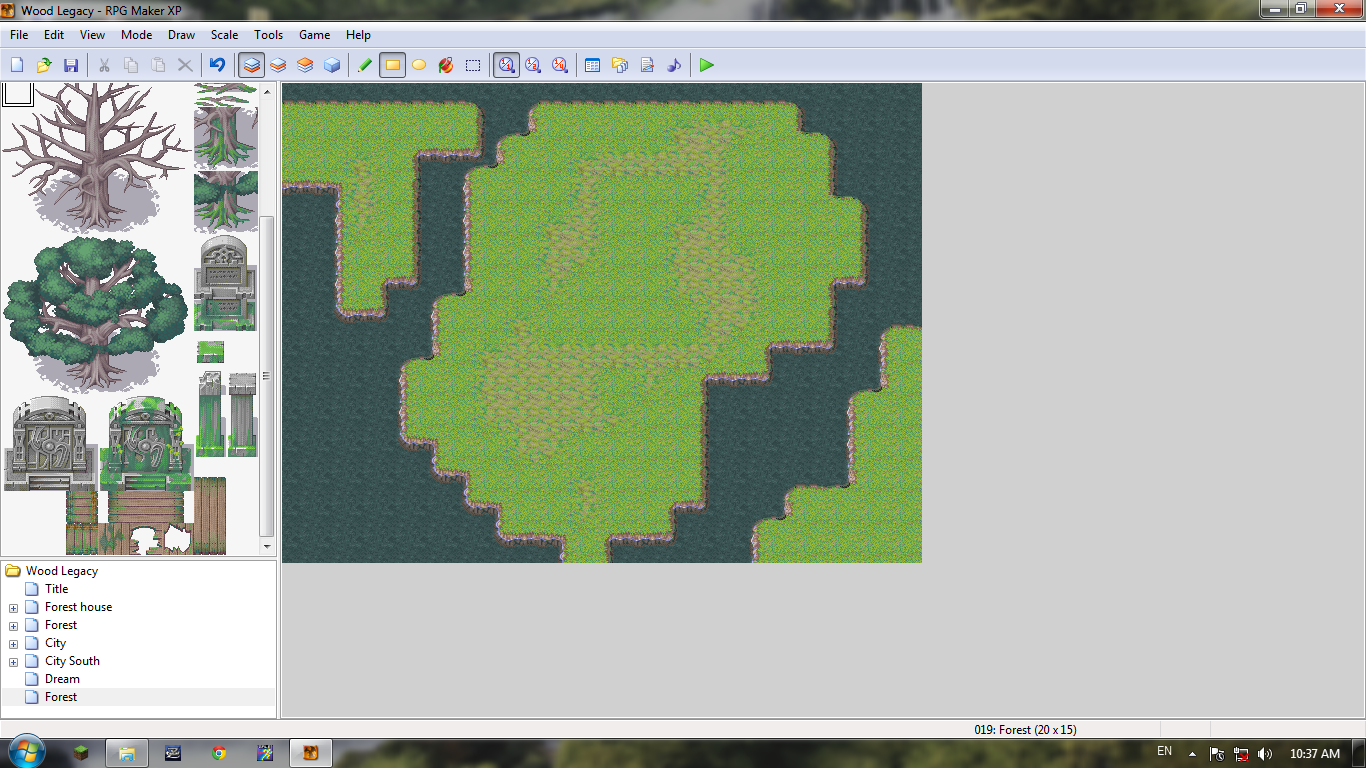Viewport: 1366px width, 768px height.
Task: Open the Database editor
Action: [592, 65]
